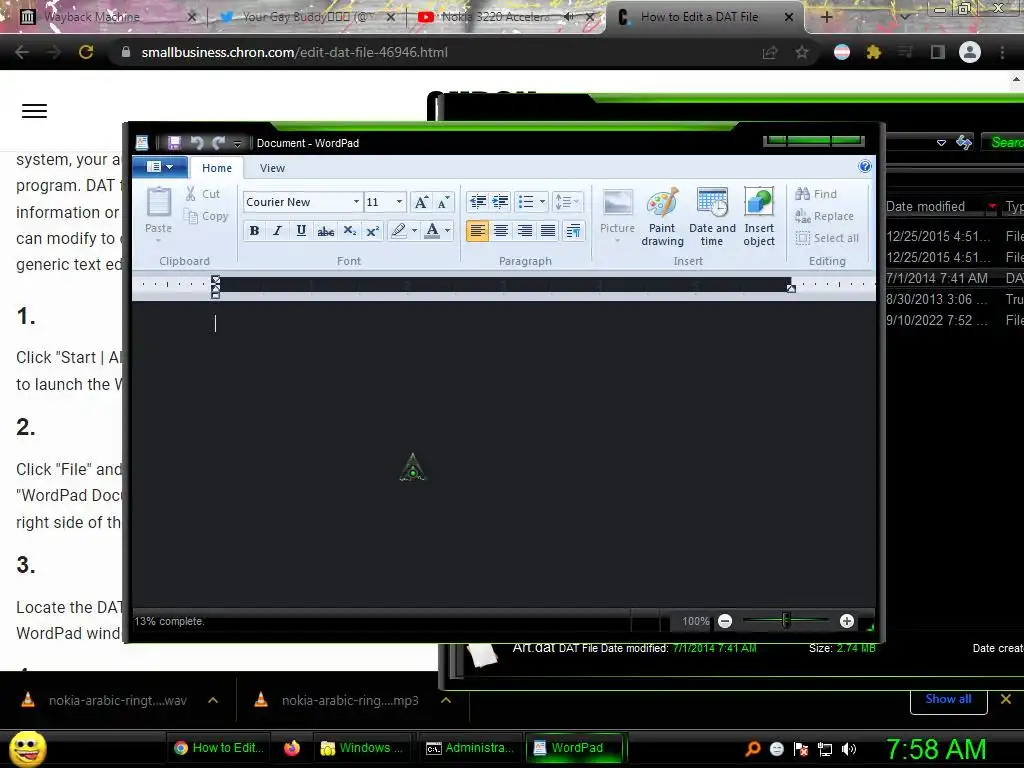Screen dimensions: 1024x768
Task: Toggle Underline formatting in WordPad
Action: [x=301, y=231]
